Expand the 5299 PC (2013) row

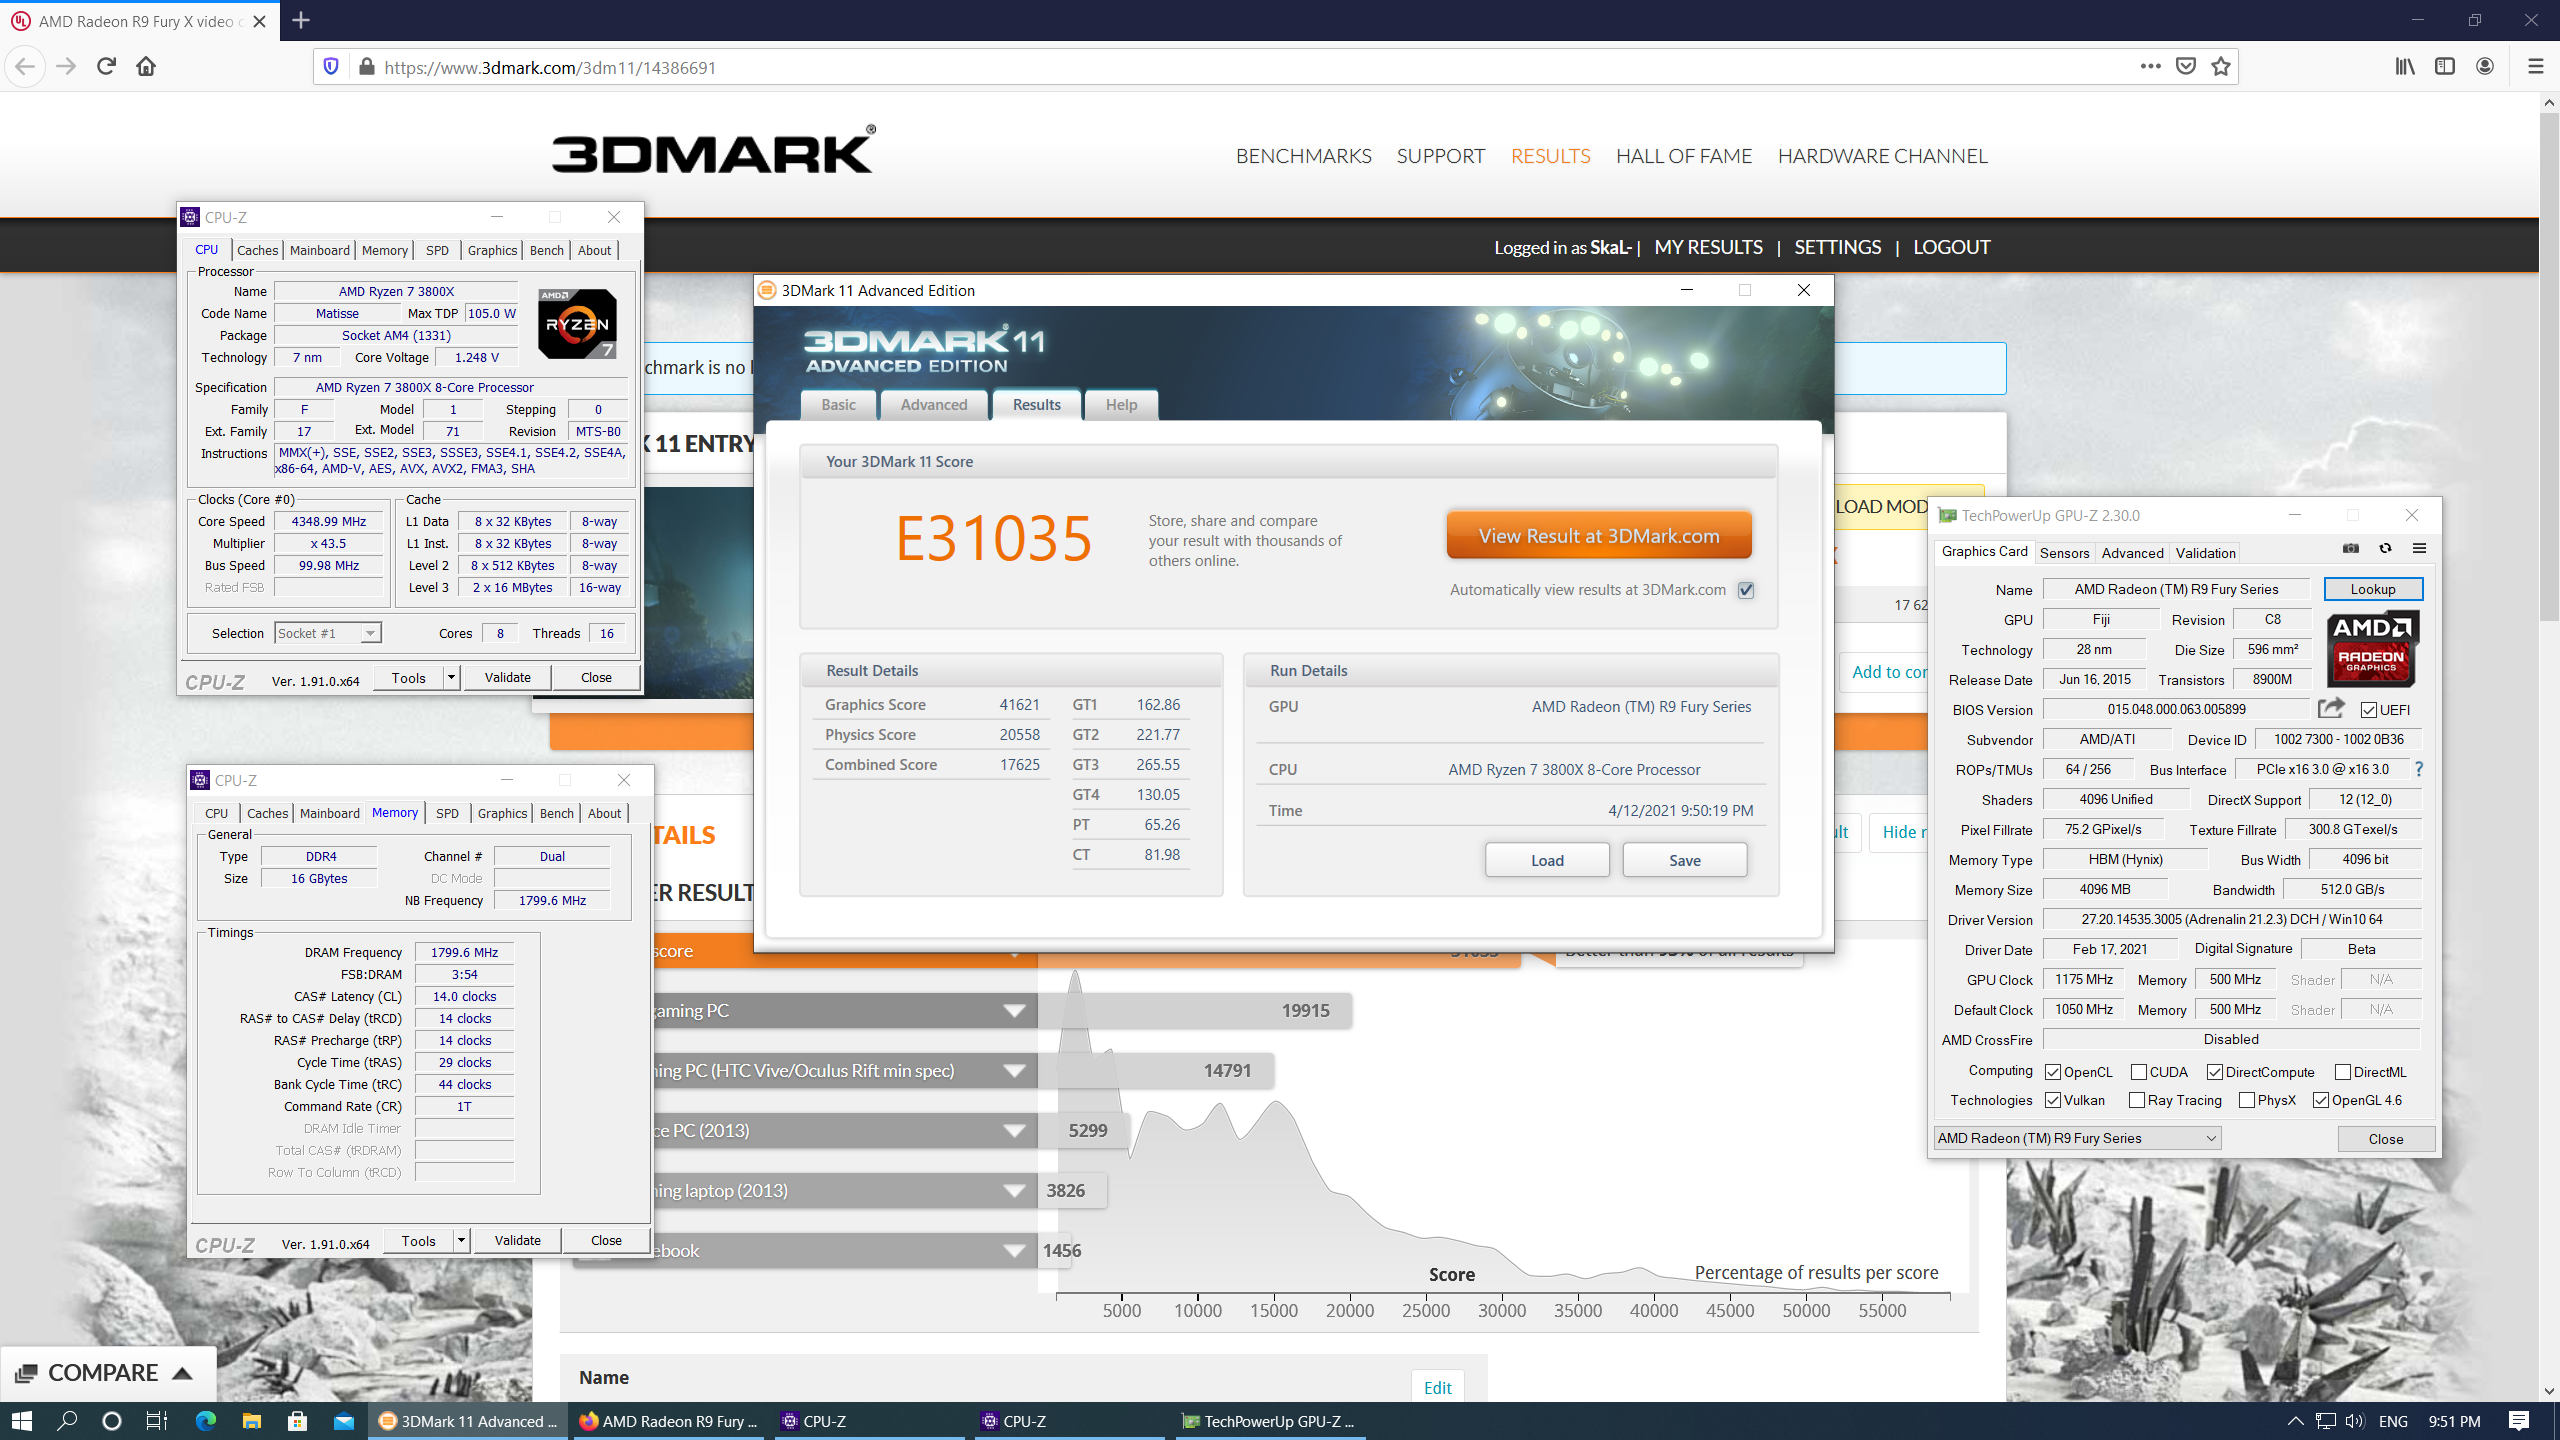coord(1014,1131)
